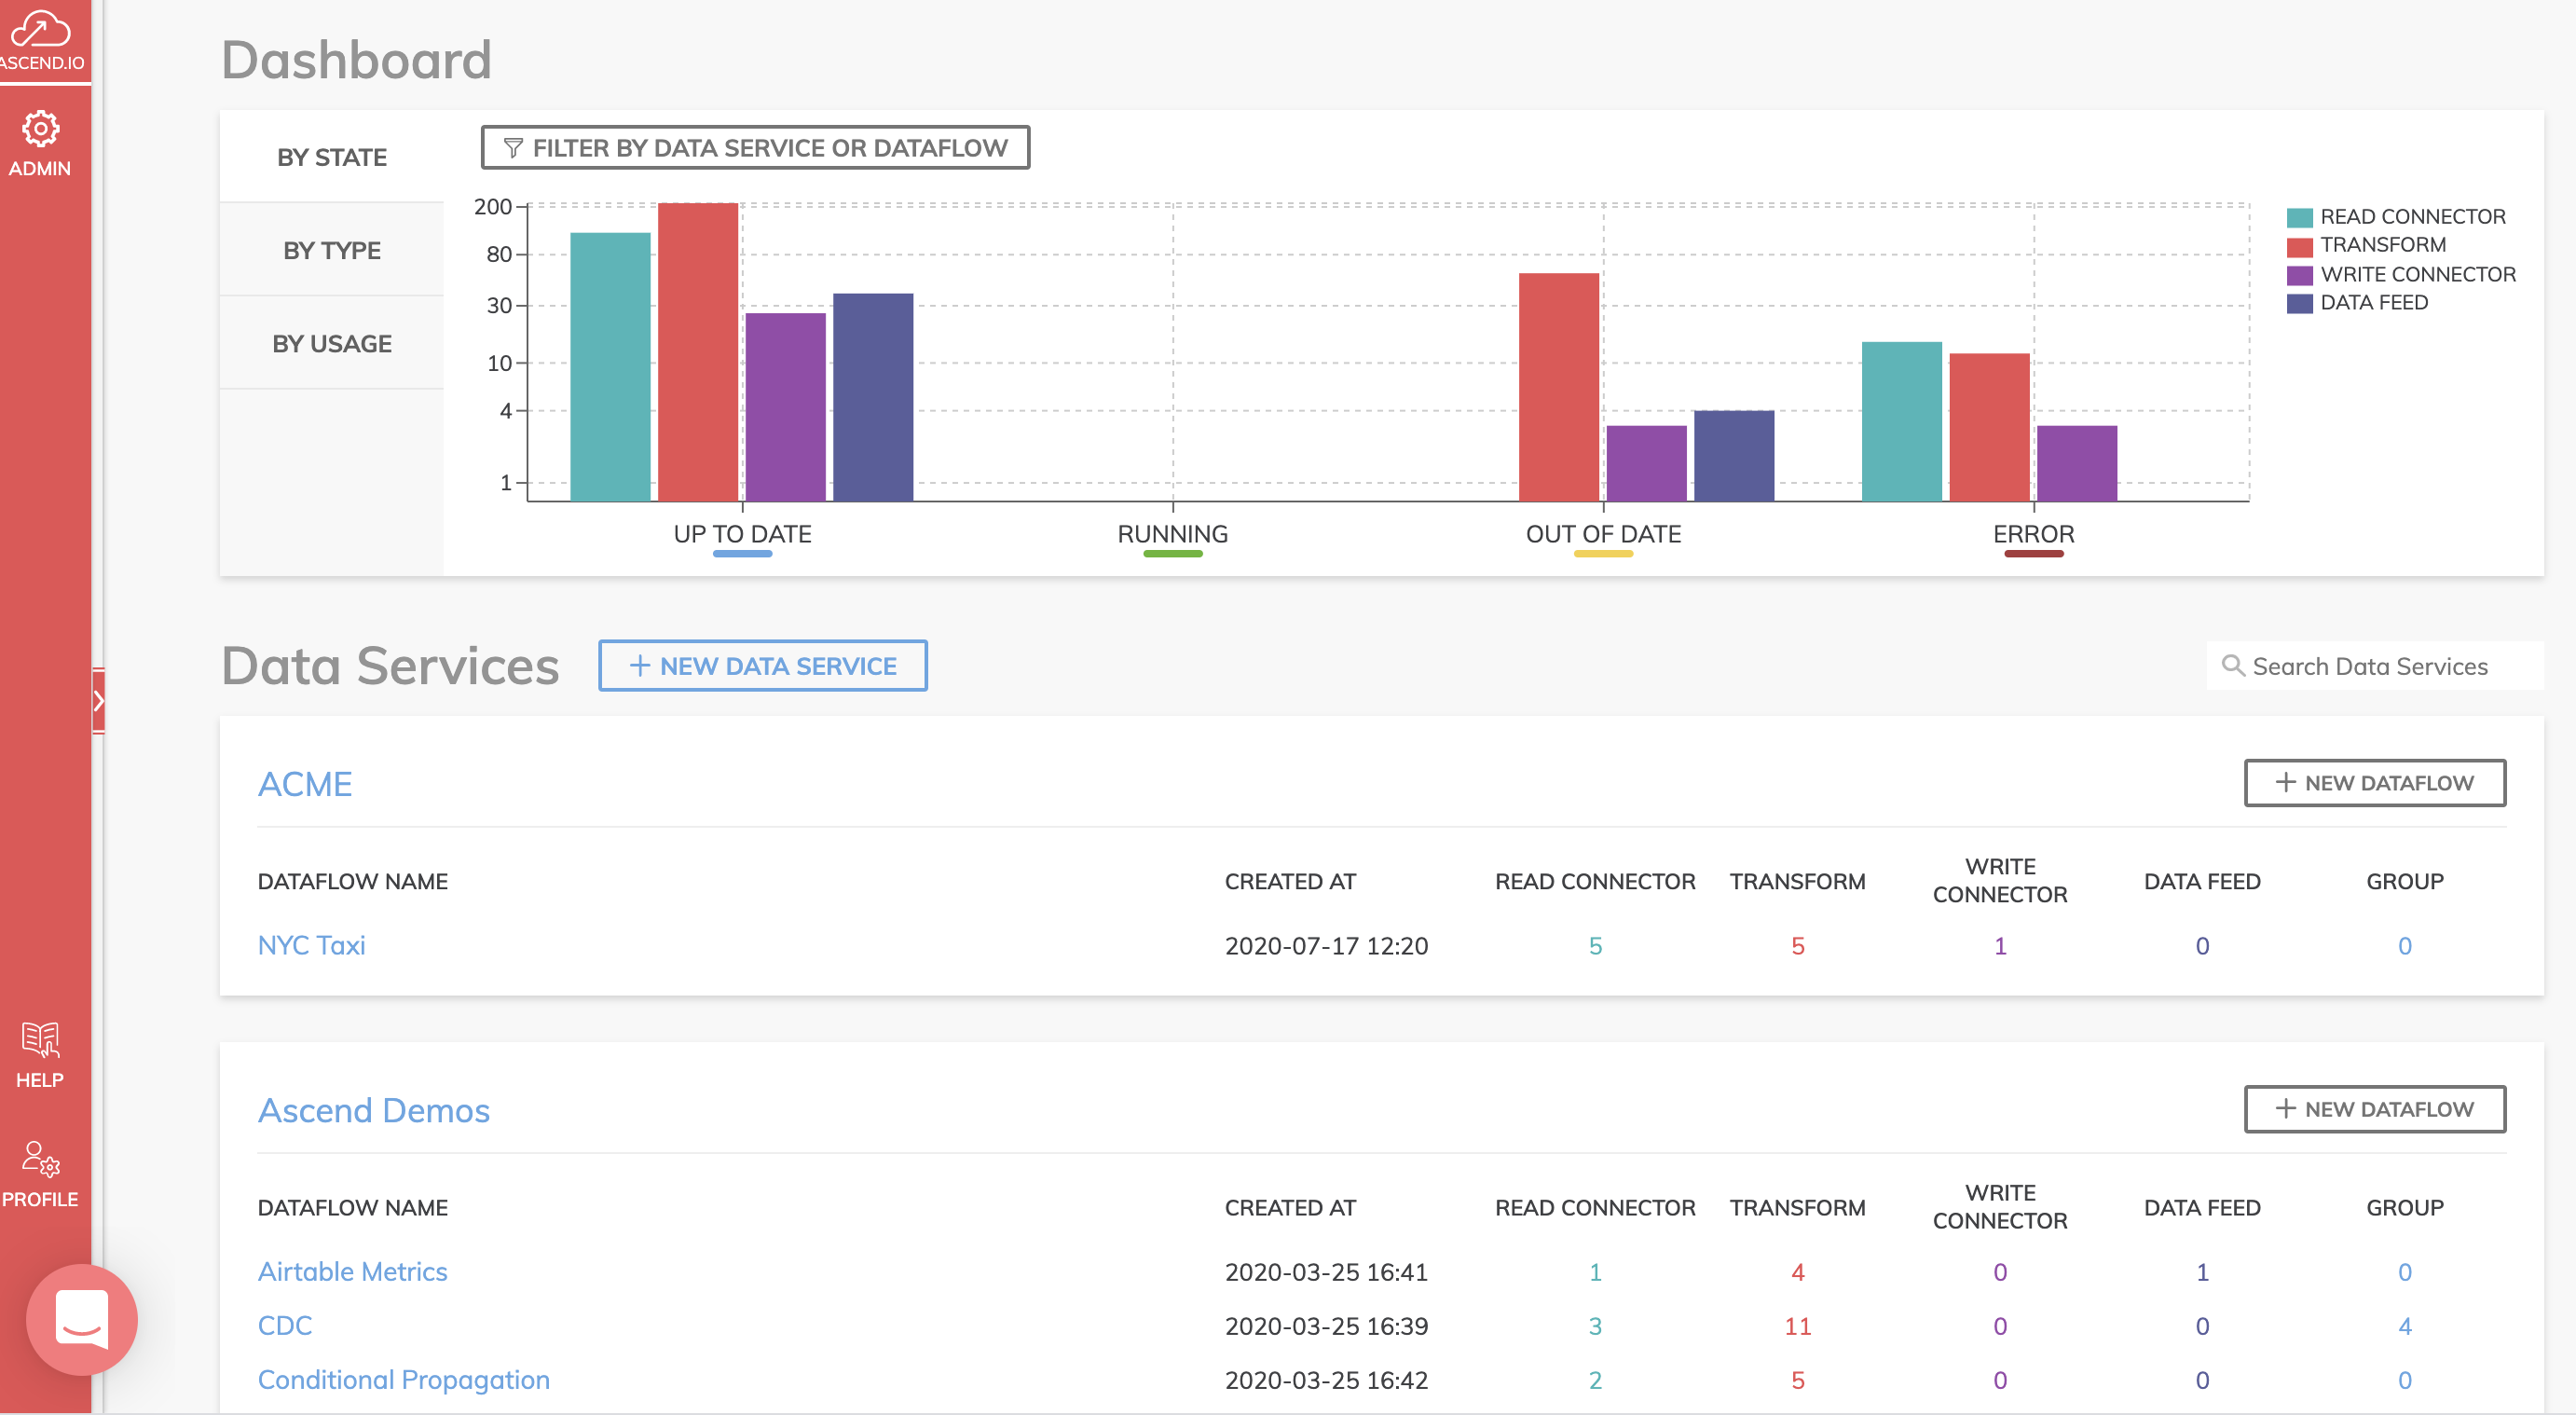Image resolution: width=2576 pixels, height=1415 pixels.
Task: Open the NYC Taxi dataflow
Action: (x=312, y=945)
